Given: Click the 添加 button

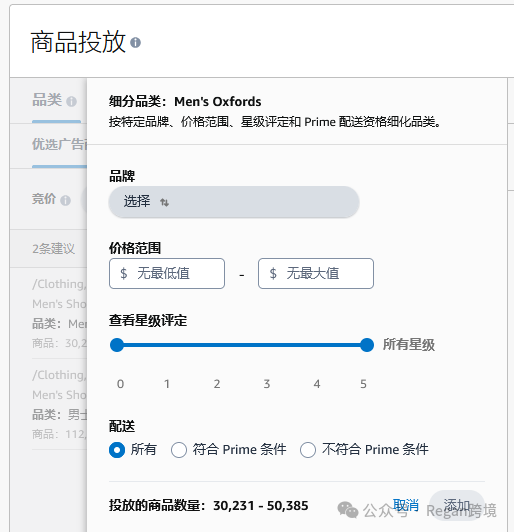Looking at the screenshot, I should pyautogui.click(x=456, y=506).
